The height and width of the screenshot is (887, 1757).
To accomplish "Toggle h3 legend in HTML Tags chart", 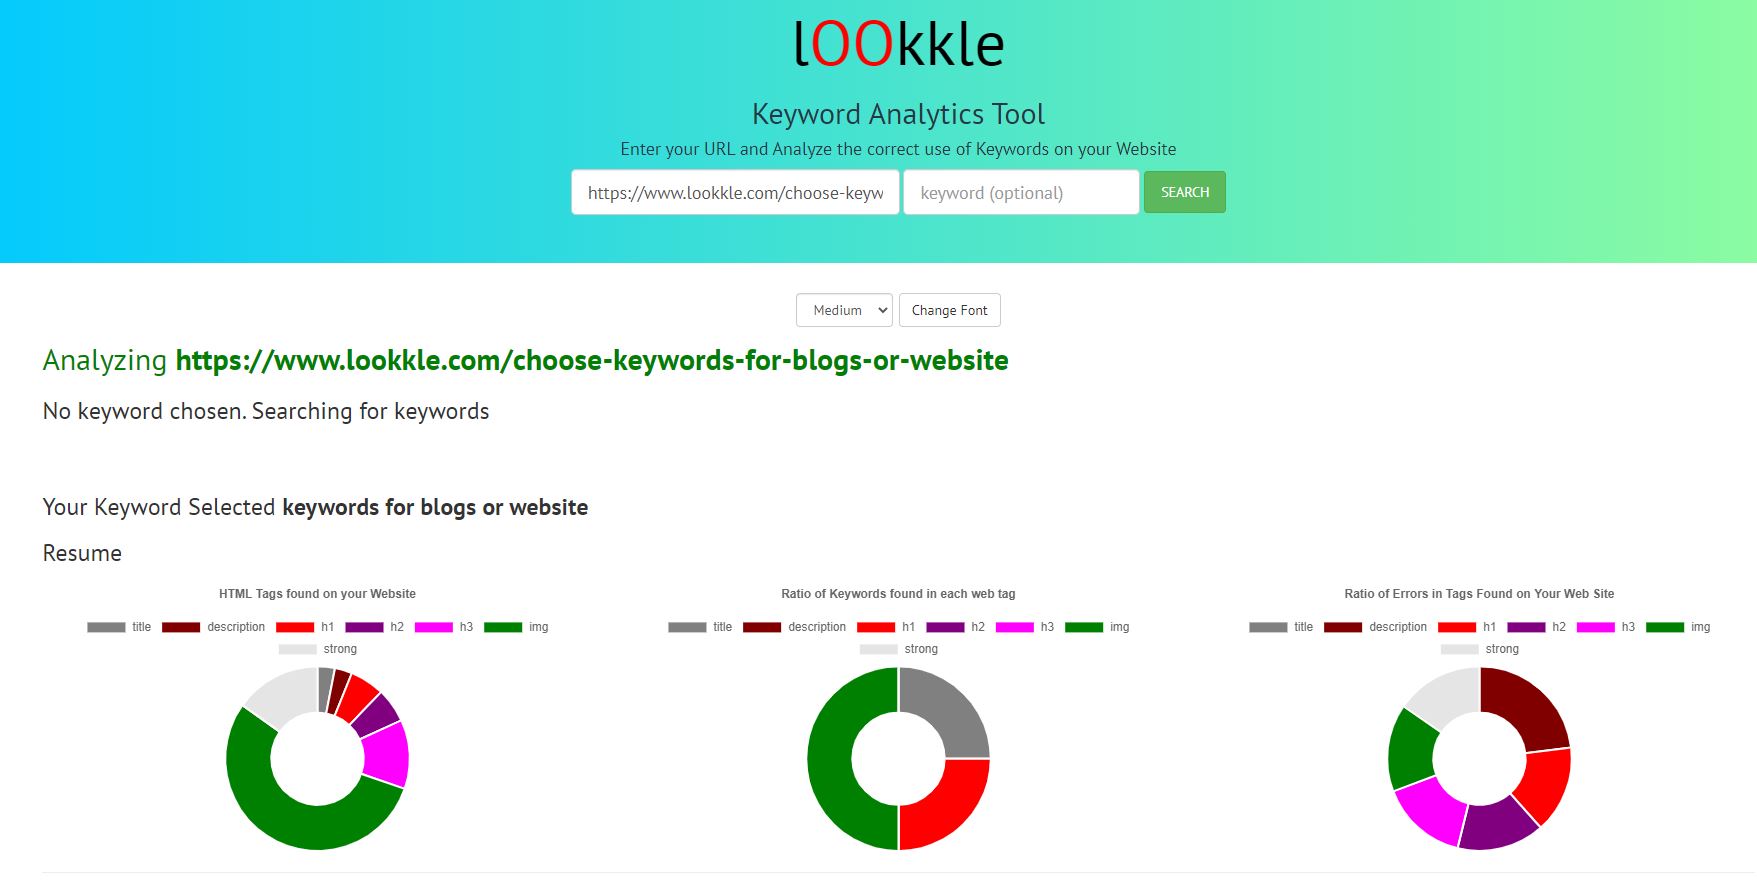I will pyautogui.click(x=444, y=627).
